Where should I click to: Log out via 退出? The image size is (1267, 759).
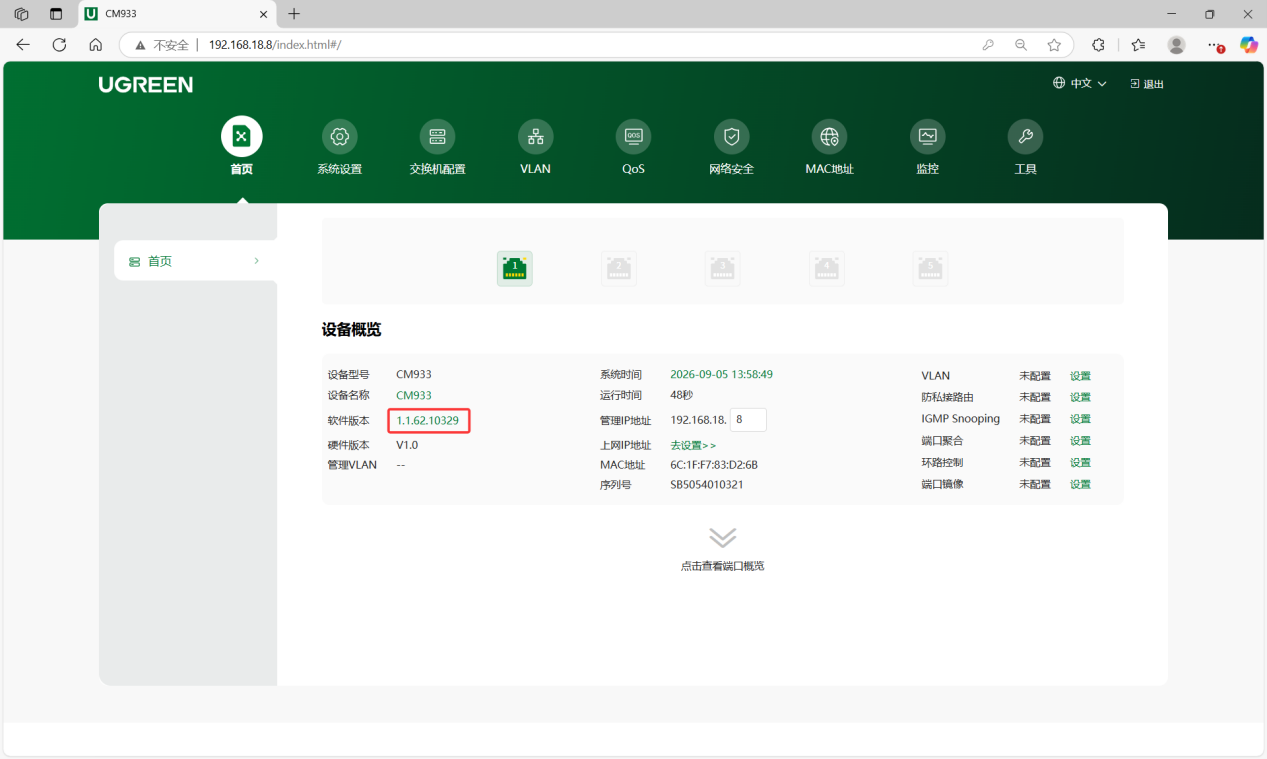1147,84
